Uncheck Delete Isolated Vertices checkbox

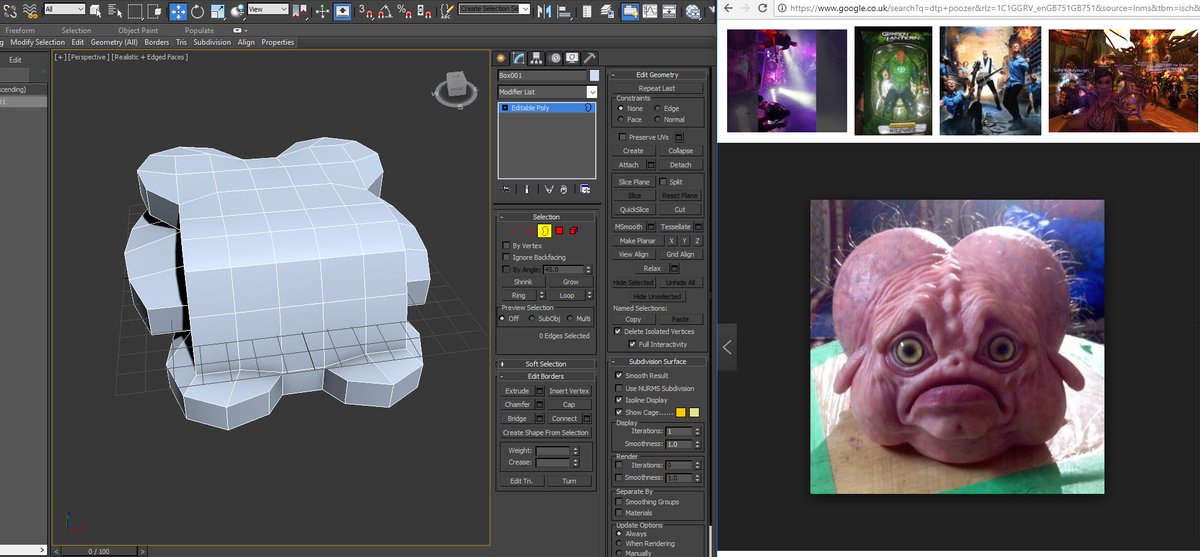tap(617, 331)
